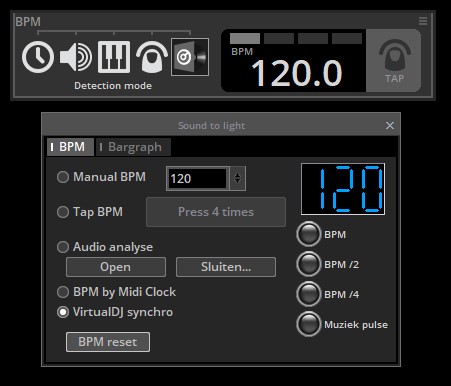Switch to the BPM tab

coord(70,147)
